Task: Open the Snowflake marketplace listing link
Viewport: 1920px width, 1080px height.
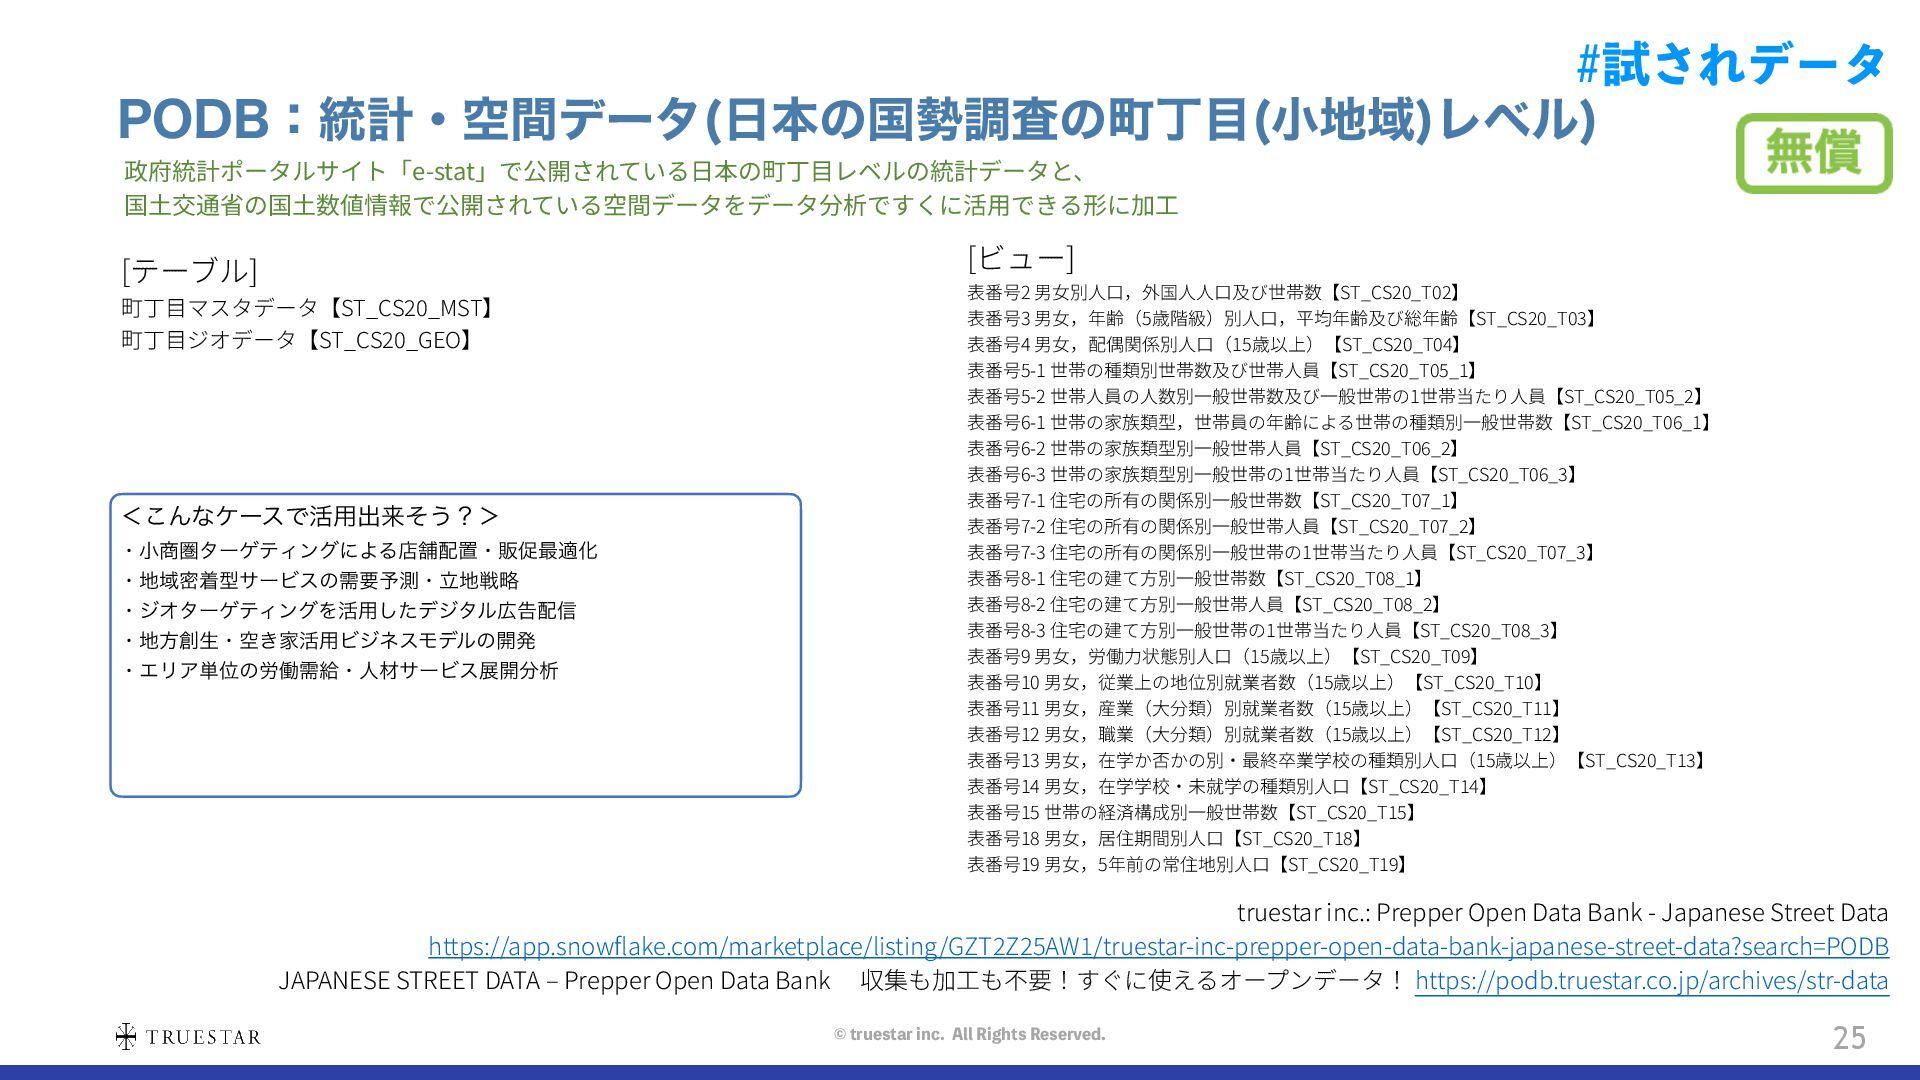Action: [1158, 946]
